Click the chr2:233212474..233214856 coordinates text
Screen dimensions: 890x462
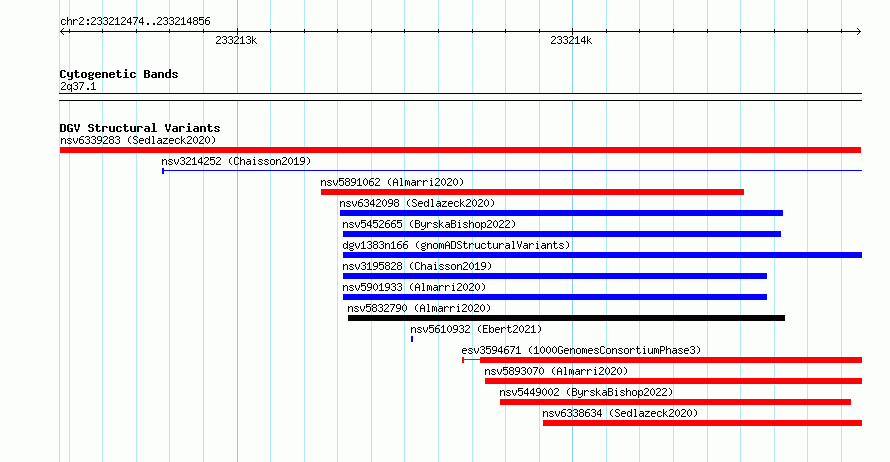pyautogui.click(x=135, y=22)
